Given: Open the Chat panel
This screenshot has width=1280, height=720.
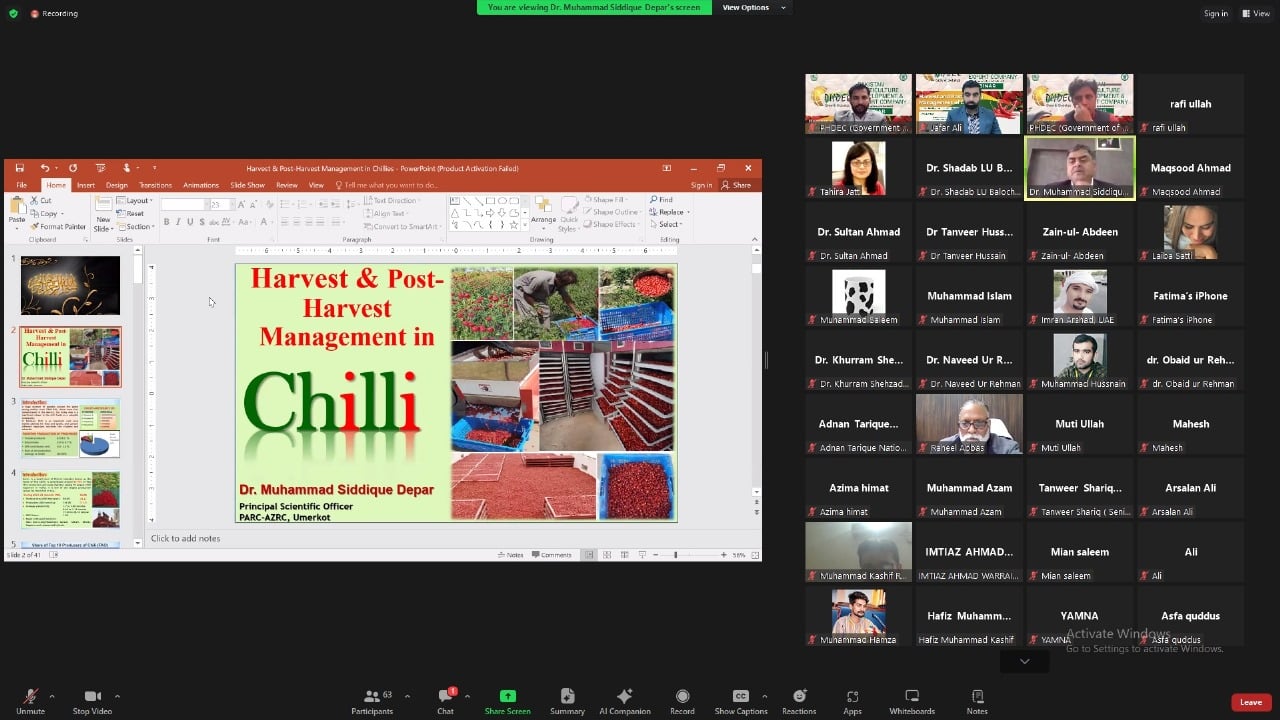Looking at the screenshot, I should [445, 700].
